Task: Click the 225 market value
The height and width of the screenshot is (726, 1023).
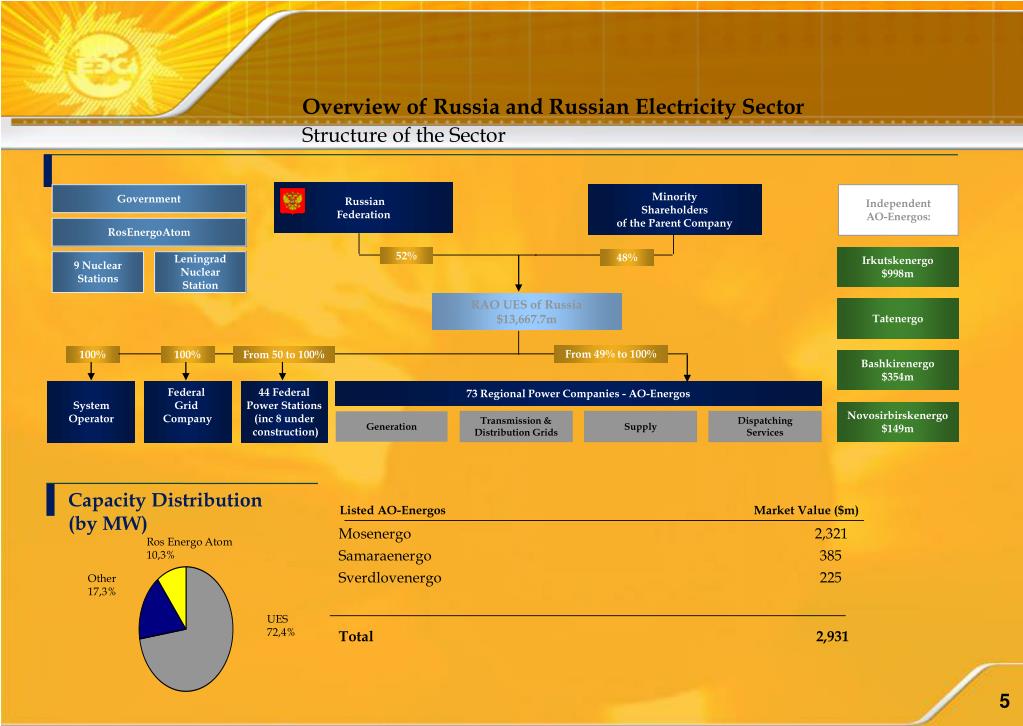Action: pos(831,577)
